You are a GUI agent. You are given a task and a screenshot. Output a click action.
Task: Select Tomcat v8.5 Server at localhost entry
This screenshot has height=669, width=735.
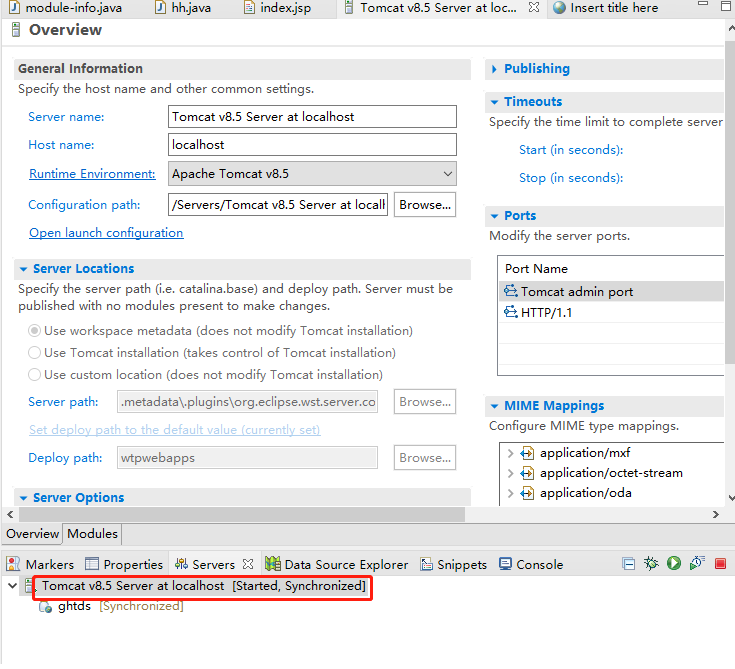click(202, 586)
